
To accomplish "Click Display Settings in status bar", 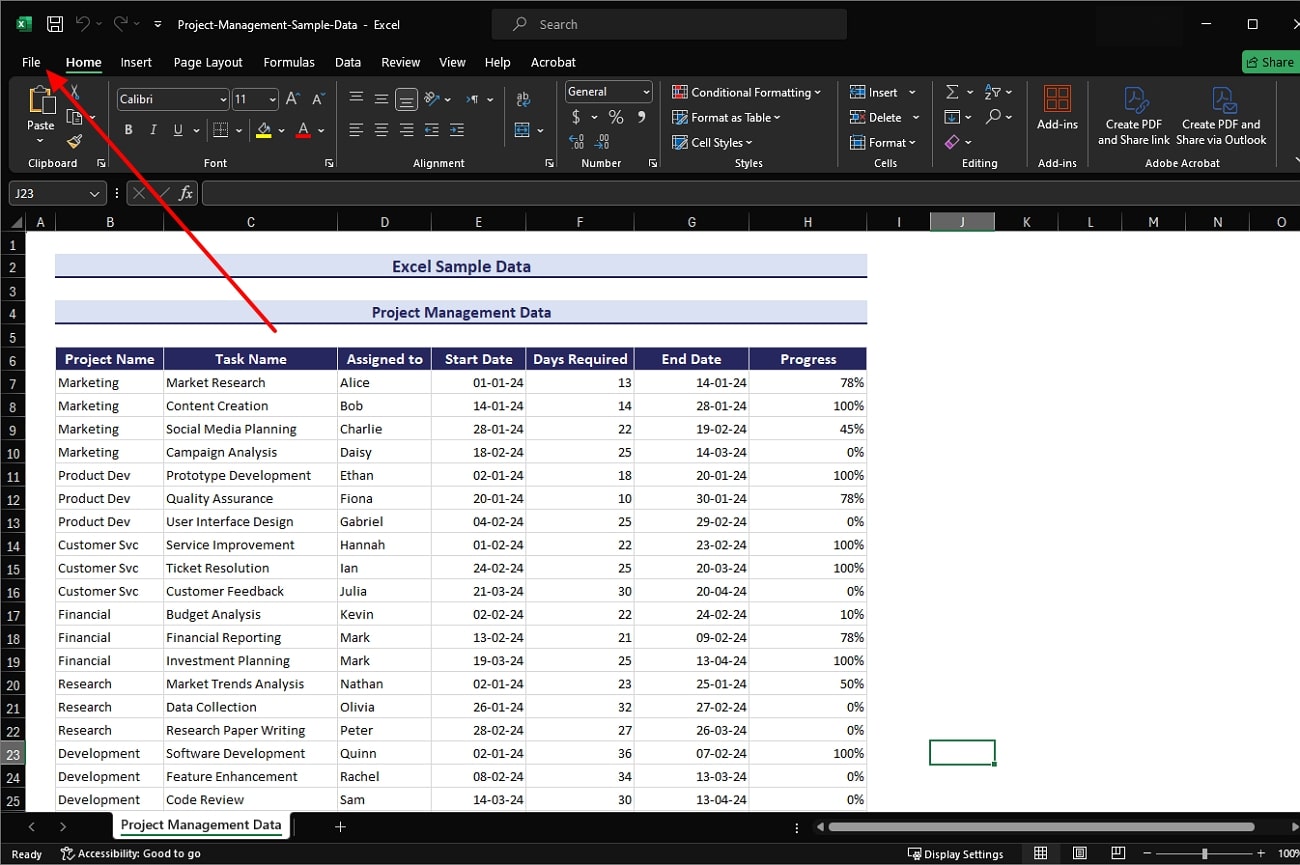I will [955, 854].
